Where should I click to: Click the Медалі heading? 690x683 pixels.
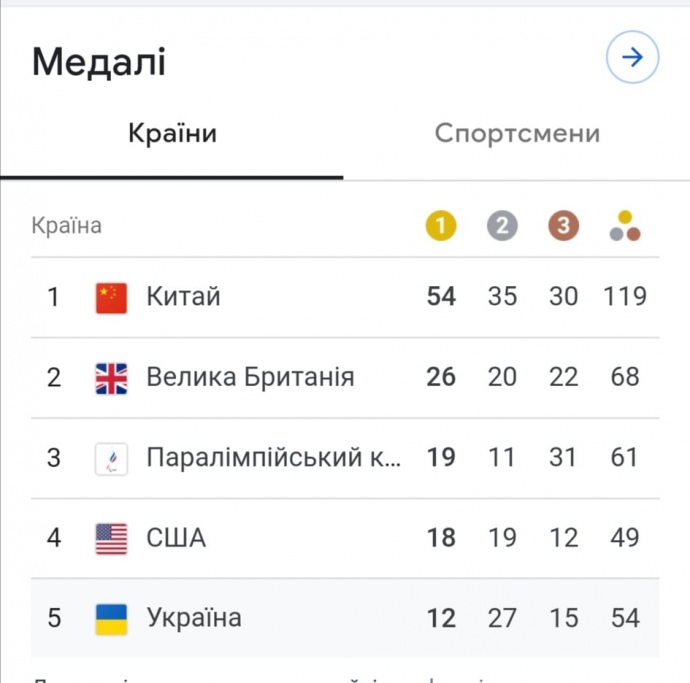tap(99, 62)
